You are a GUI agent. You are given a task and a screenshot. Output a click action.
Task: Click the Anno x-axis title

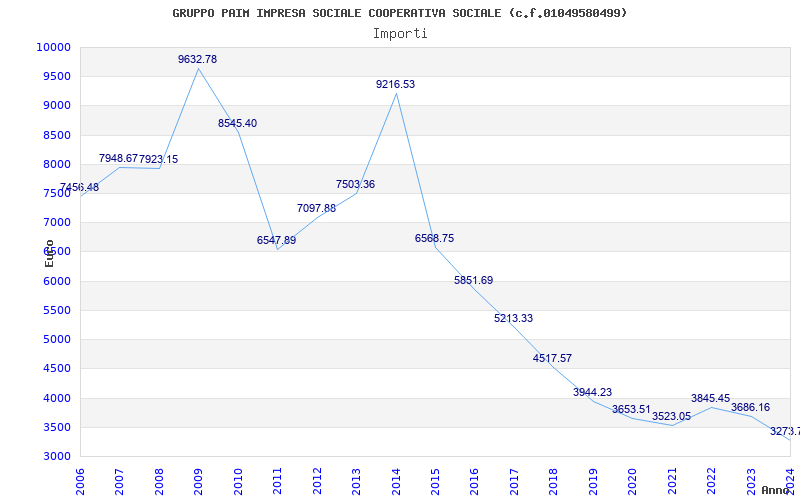coord(775,490)
